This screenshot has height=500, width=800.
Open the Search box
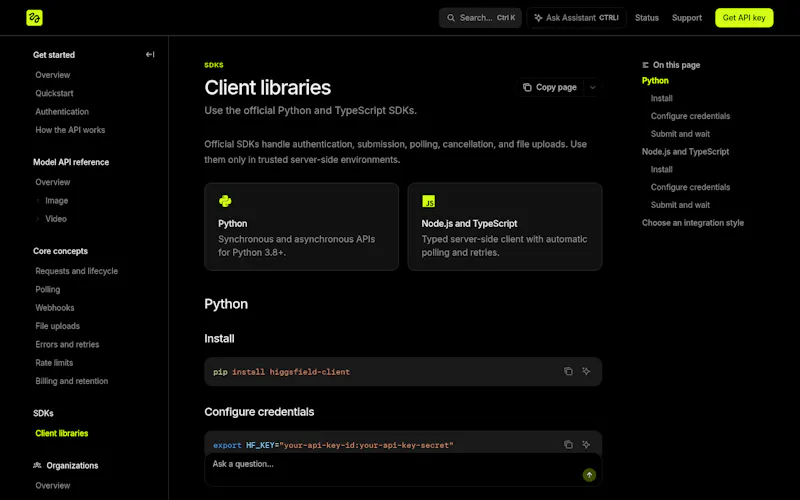tap(480, 18)
